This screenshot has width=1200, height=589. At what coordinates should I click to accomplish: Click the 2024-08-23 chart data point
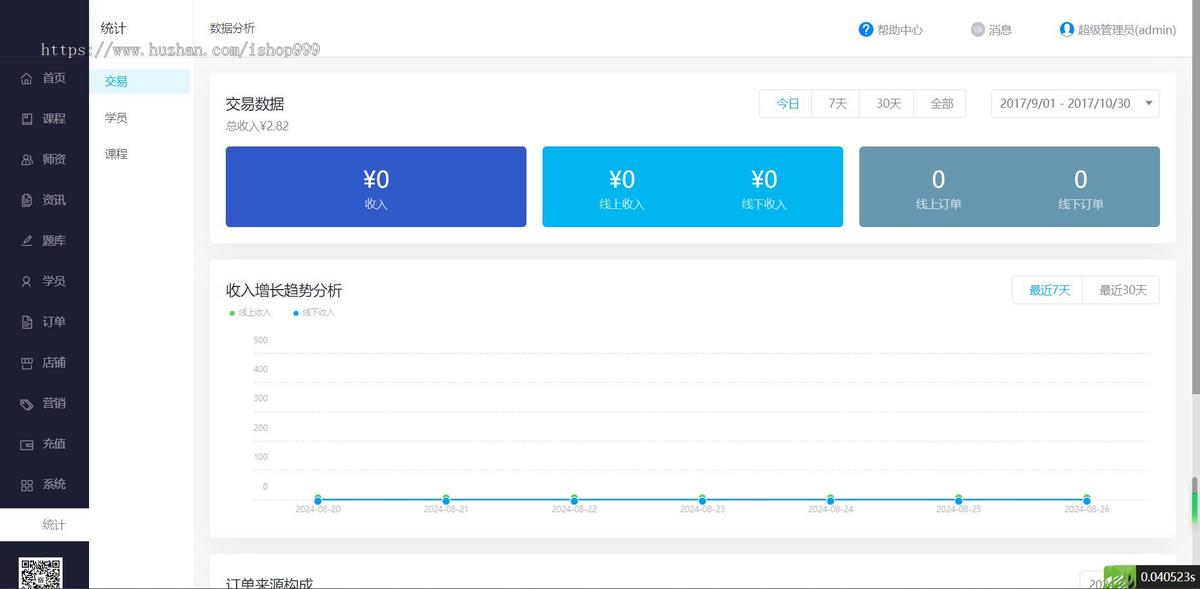(702, 499)
